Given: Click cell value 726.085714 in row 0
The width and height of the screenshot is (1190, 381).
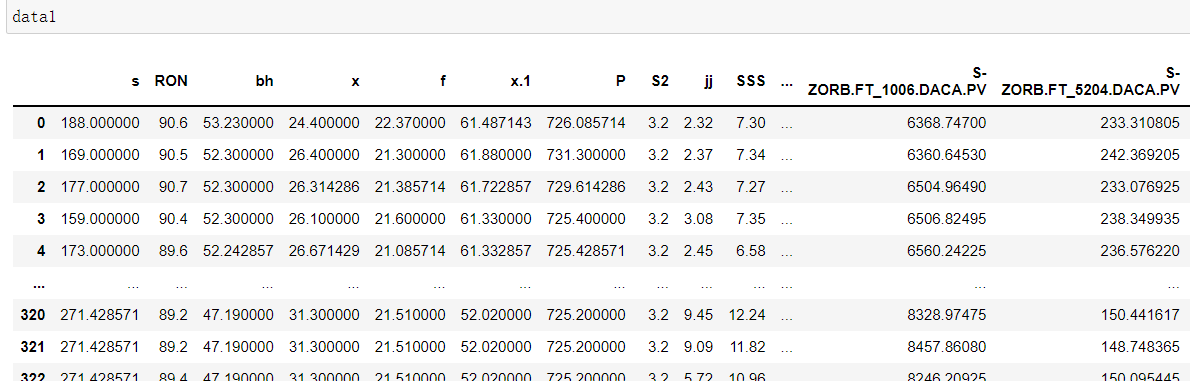Looking at the screenshot, I should point(586,123).
